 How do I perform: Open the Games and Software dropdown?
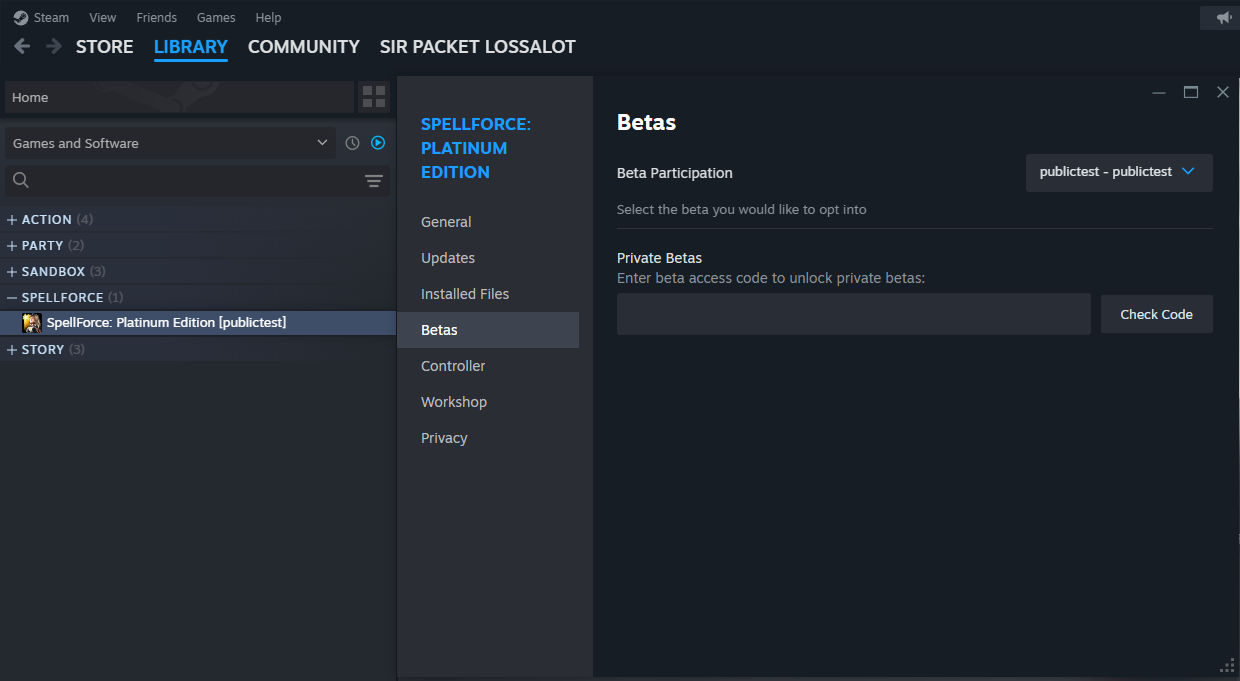pyautogui.click(x=170, y=143)
